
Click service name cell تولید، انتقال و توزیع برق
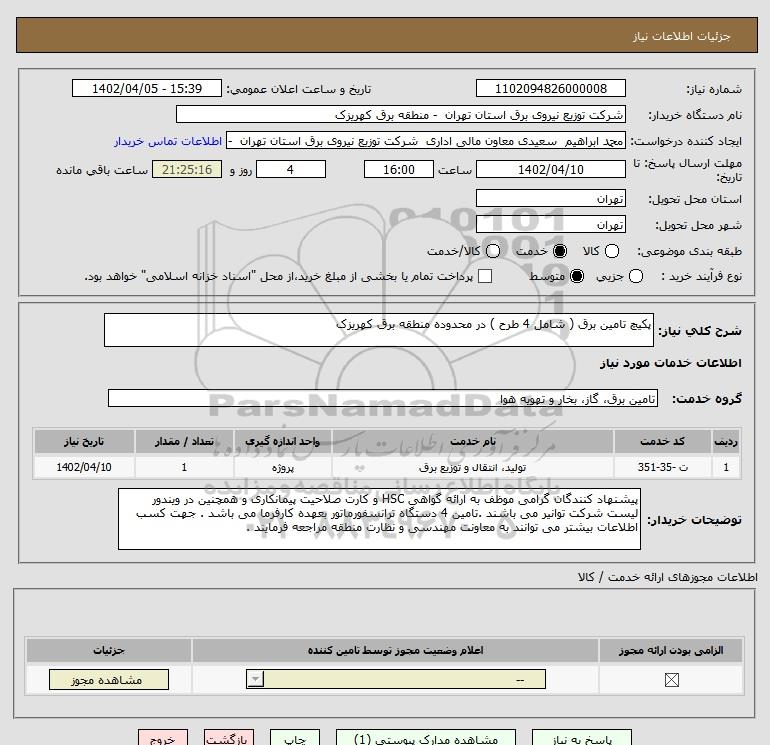(x=473, y=467)
